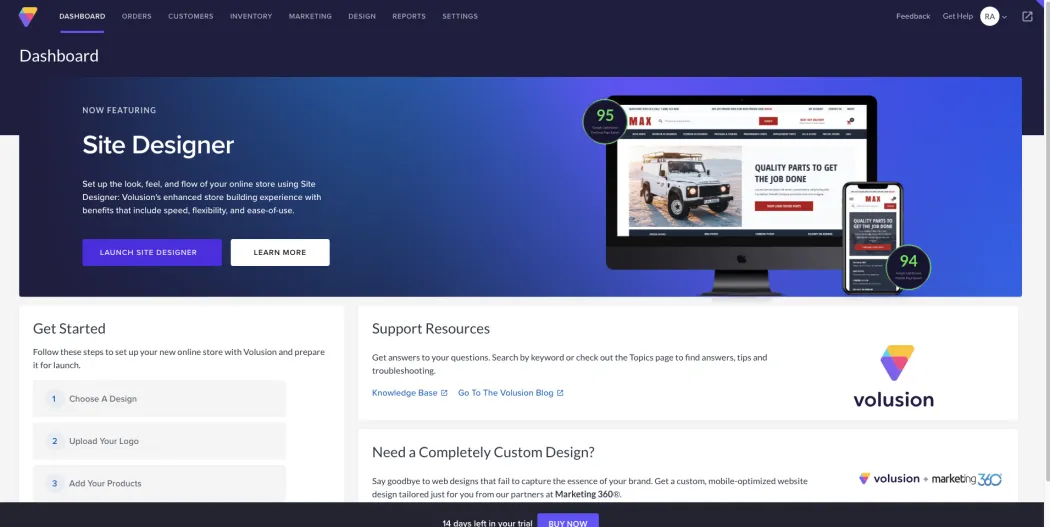Viewport: 1050px width, 527px height.
Task: Click the step 2 number badge
Action: pos(54,441)
